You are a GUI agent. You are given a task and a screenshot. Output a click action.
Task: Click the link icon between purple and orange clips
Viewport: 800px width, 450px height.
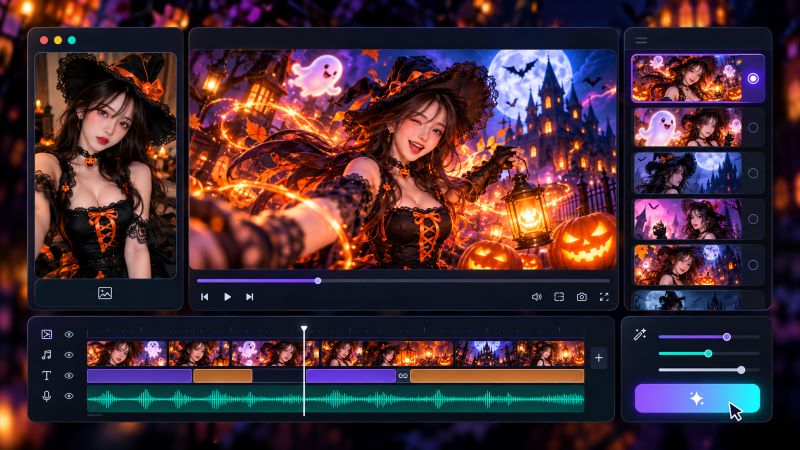(403, 376)
